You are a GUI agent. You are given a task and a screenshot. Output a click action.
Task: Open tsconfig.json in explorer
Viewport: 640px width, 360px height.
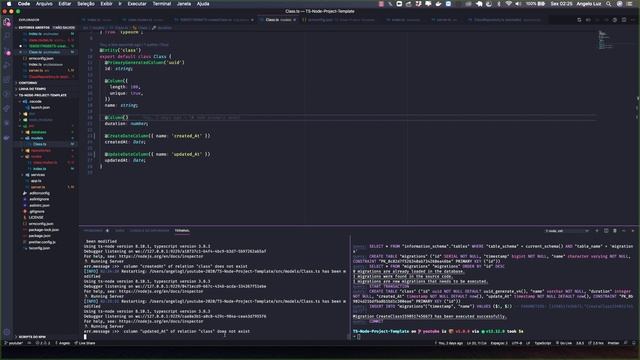tap(39, 248)
